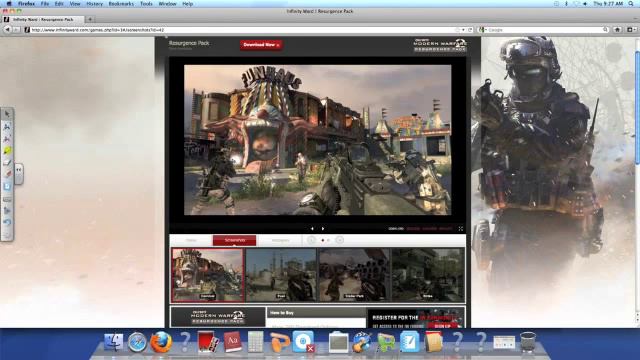
Task: Switch to the tab left of Screenshots
Action: click(191, 240)
